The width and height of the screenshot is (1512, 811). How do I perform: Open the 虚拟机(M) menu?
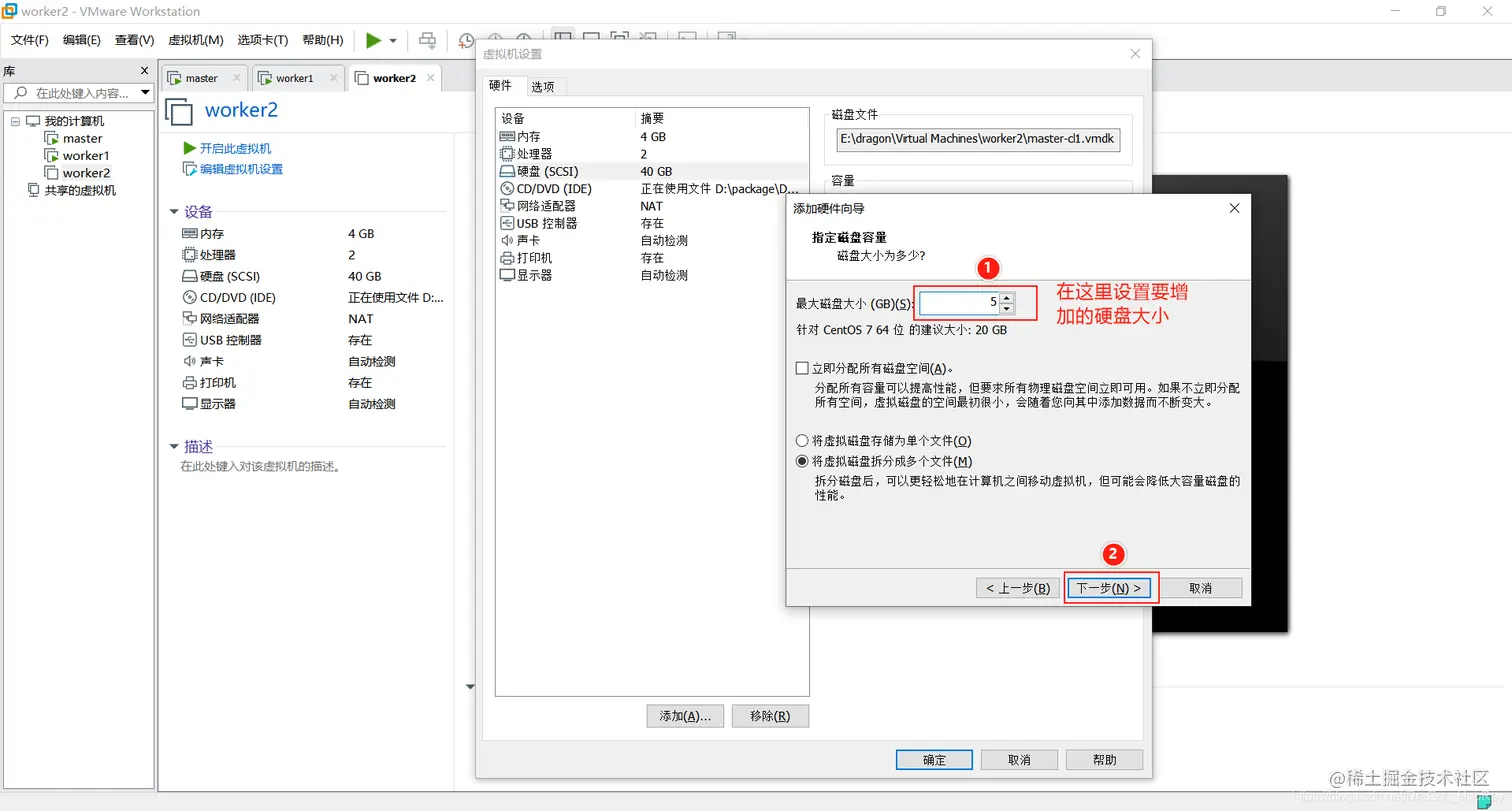196,40
